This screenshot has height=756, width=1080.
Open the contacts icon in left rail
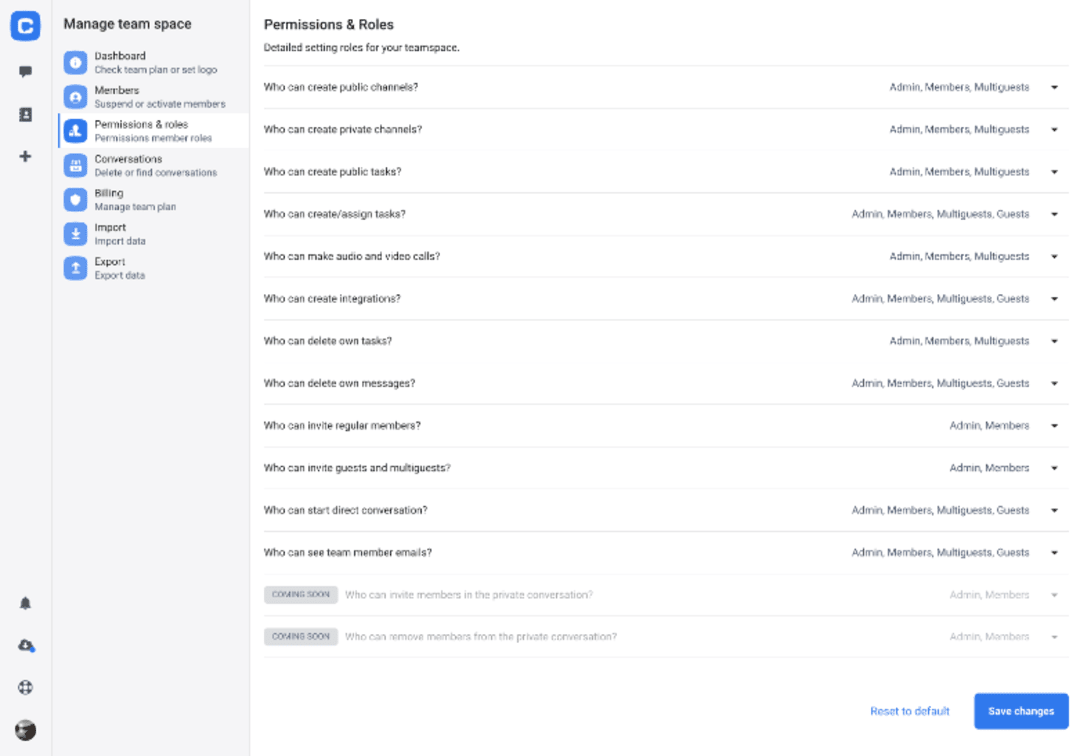click(25, 115)
